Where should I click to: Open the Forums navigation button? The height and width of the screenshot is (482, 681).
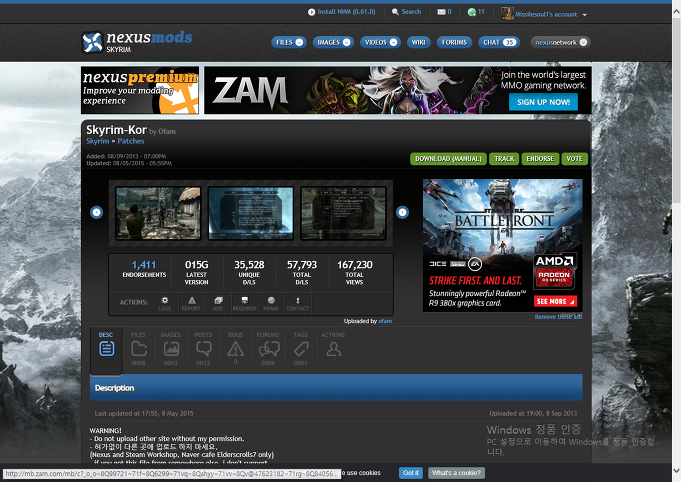[x=454, y=43]
